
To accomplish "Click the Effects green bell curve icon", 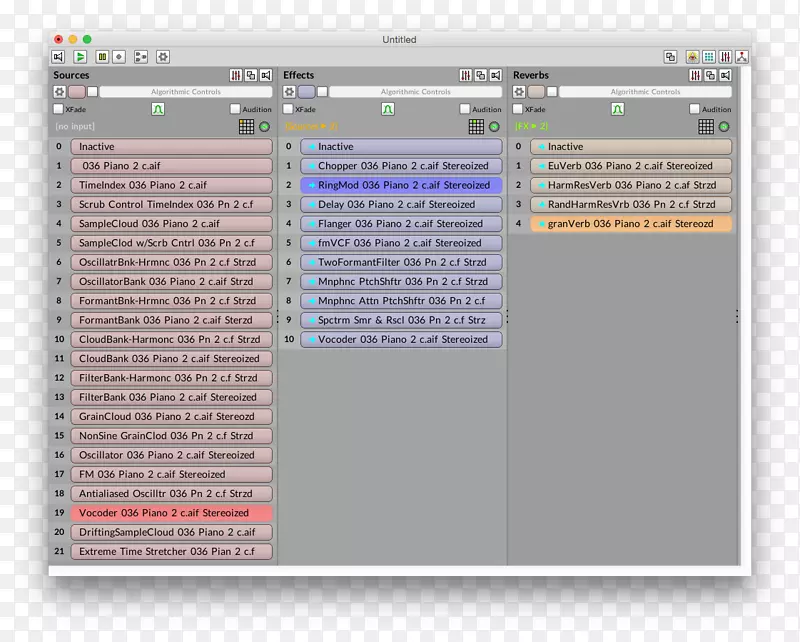I will [x=388, y=109].
